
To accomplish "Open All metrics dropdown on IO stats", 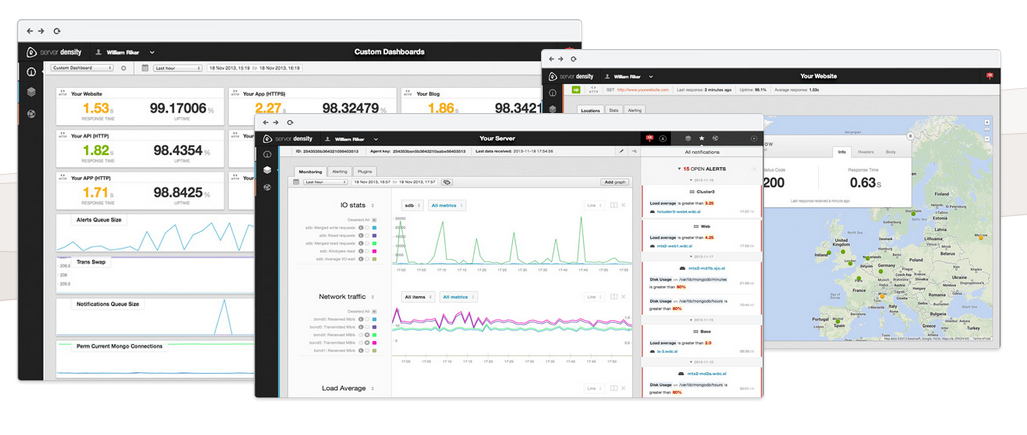I will point(447,205).
